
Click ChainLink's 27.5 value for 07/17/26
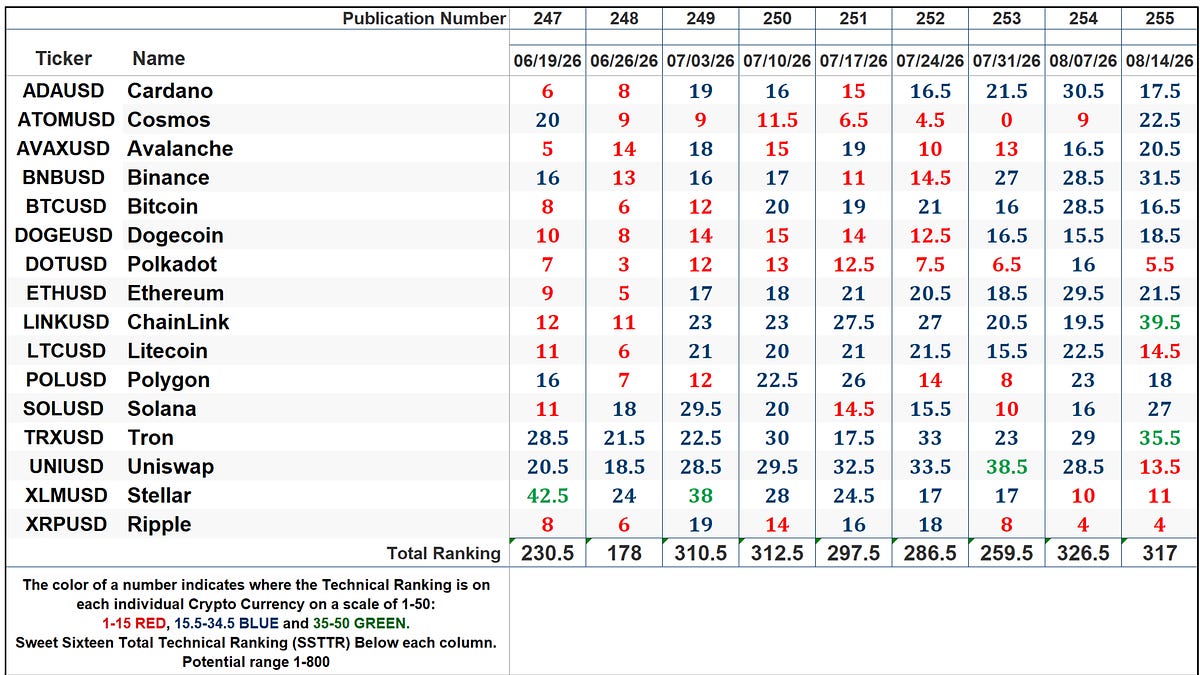(x=853, y=323)
